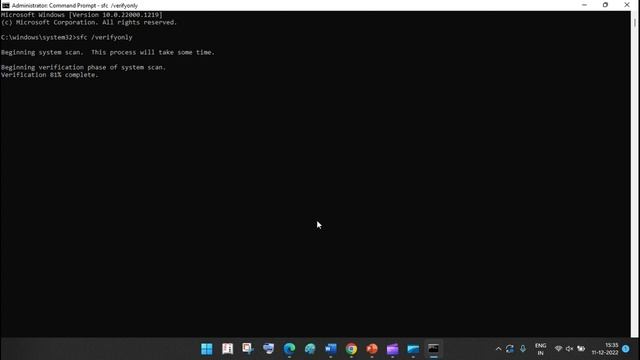Screen dimensions: 640x360
Task: Click the Command Prompt vertical scrollbar
Action: click(635, 174)
